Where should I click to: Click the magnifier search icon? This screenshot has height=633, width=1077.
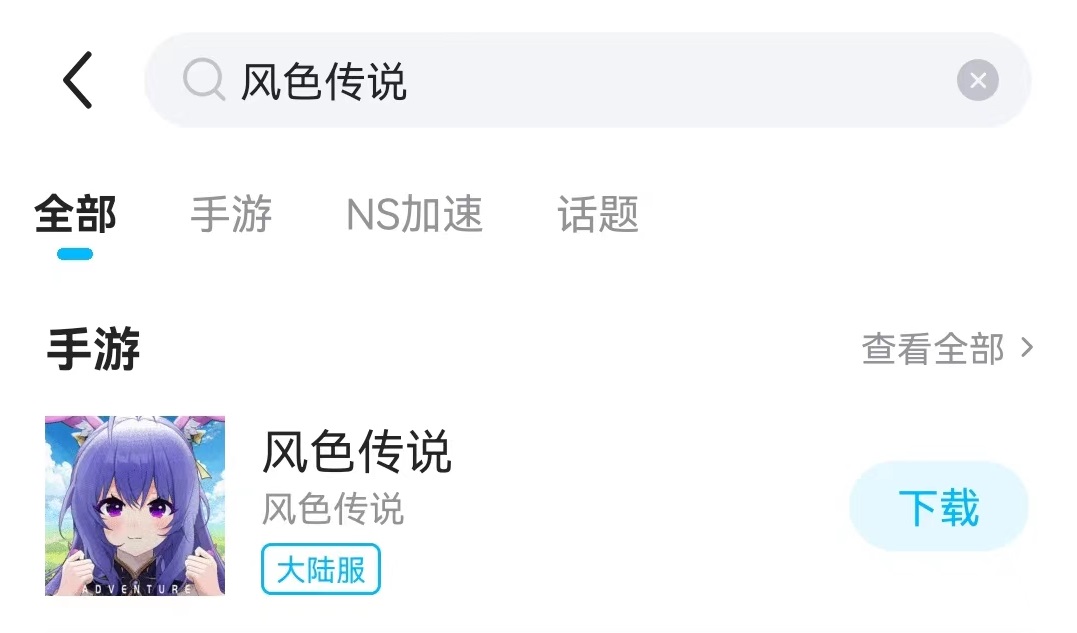[204, 81]
